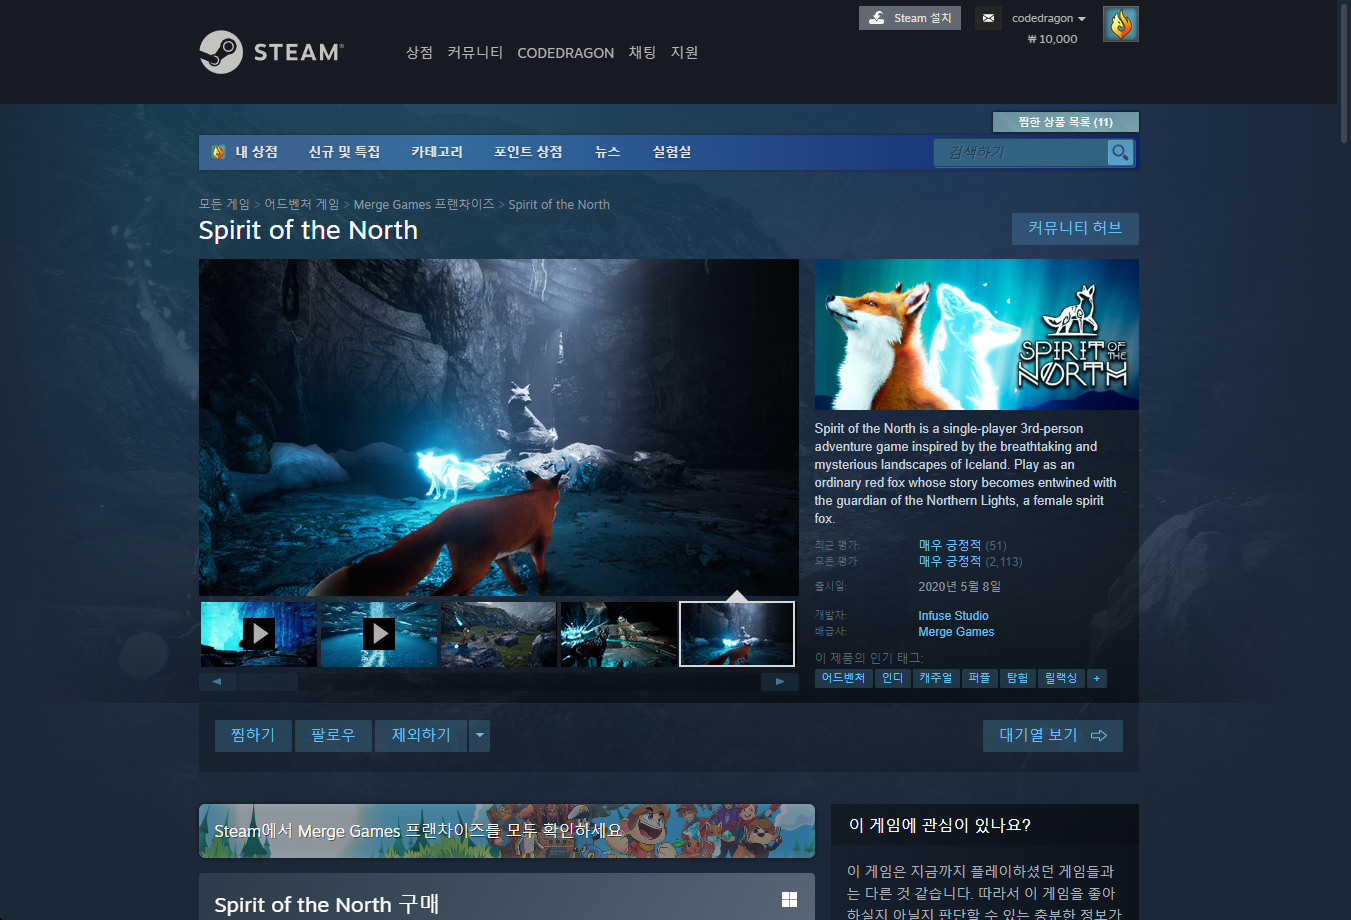
Task: Click the 모든 게임 breadcrumb link
Action: pyautogui.click(x=224, y=204)
